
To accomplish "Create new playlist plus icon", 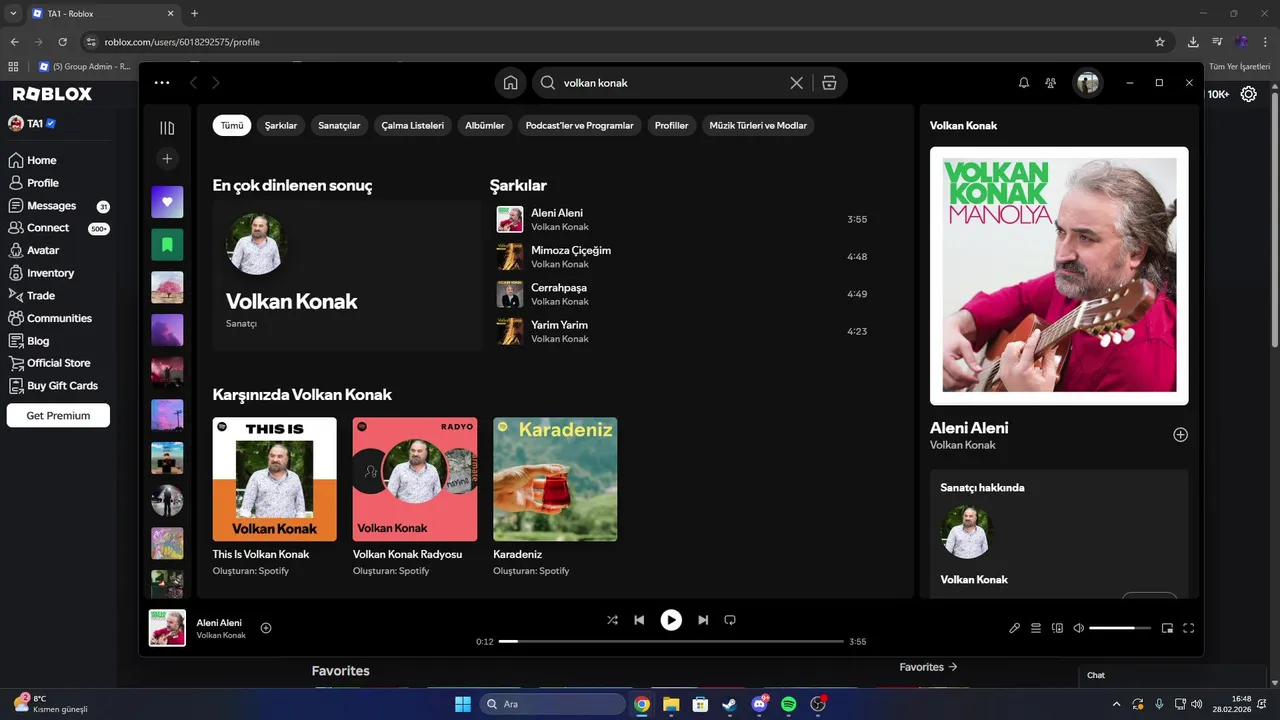I will click(x=167, y=159).
